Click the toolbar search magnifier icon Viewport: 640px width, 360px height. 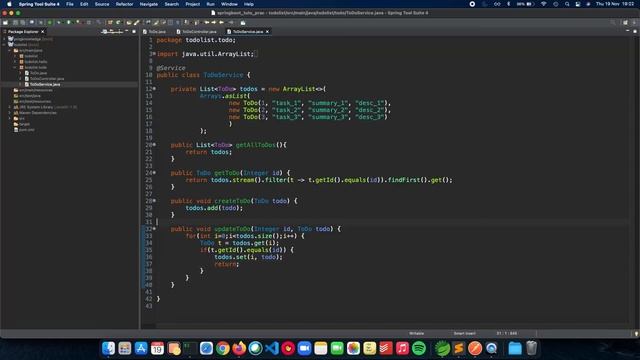(613, 22)
